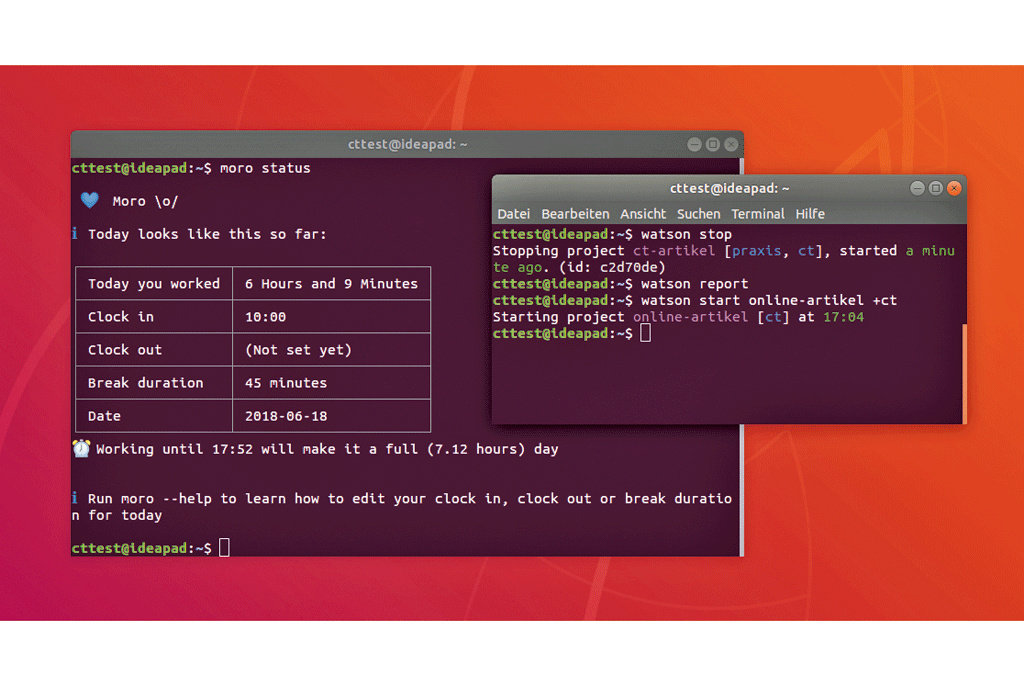
Task: Click the '45 minutes' cell
Action: [x=331, y=383]
